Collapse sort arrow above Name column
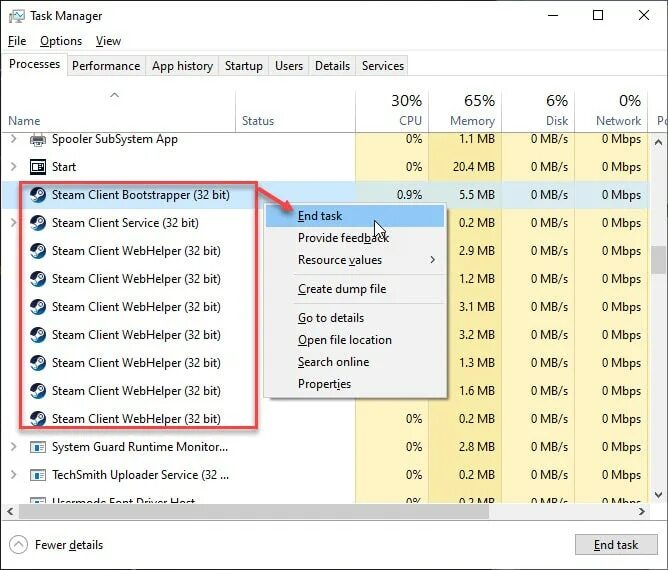 [x=114, y=95]
